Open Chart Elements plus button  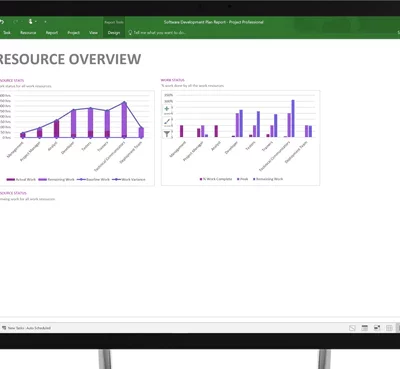(167, 109)
